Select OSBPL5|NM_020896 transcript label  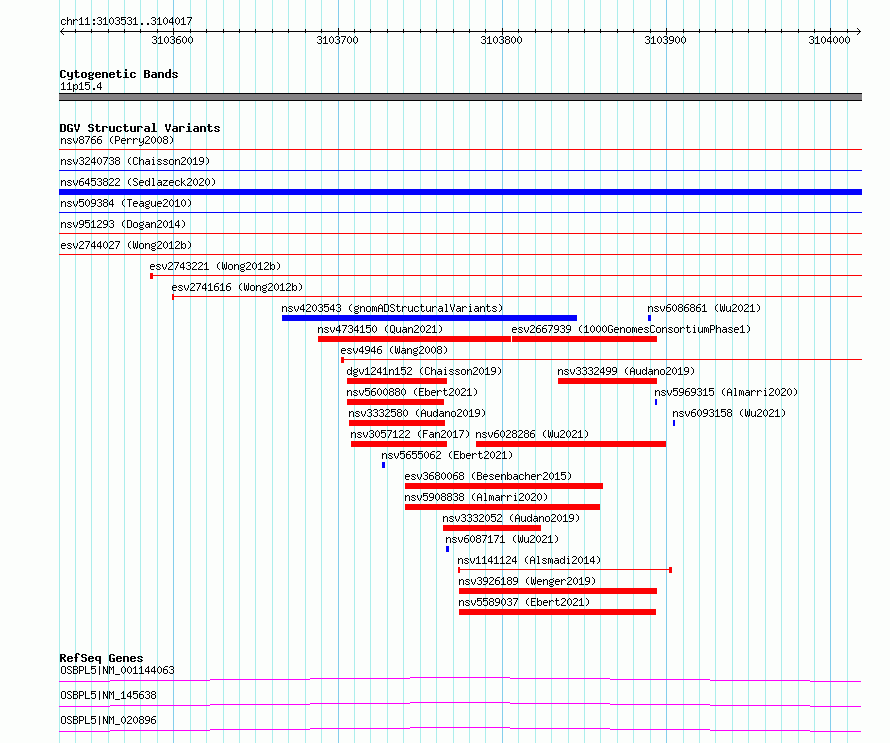click(x=108, y=720)
